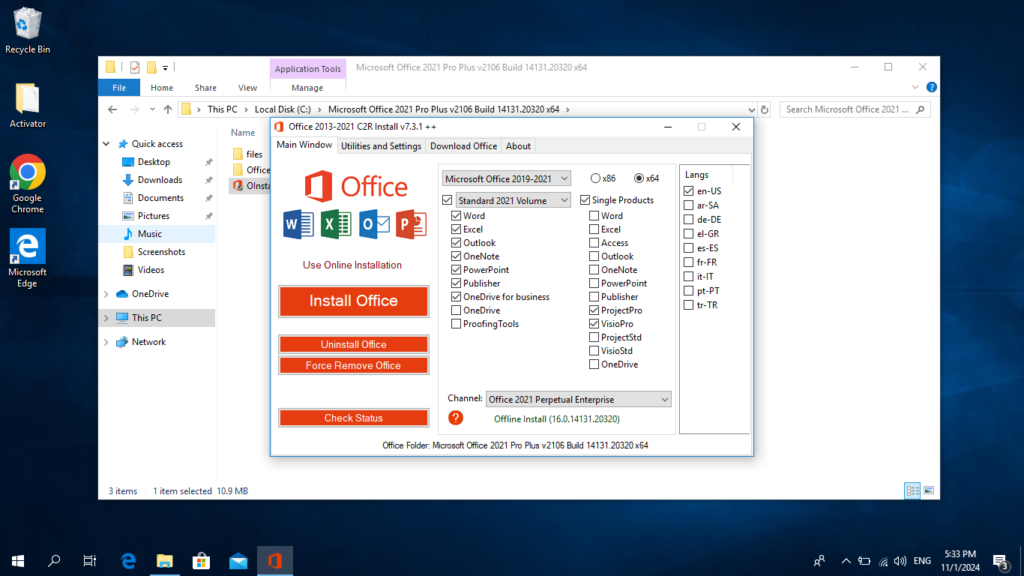
Task: Enable the ProofingTools checkbox
Action: [x=456, y=324]
